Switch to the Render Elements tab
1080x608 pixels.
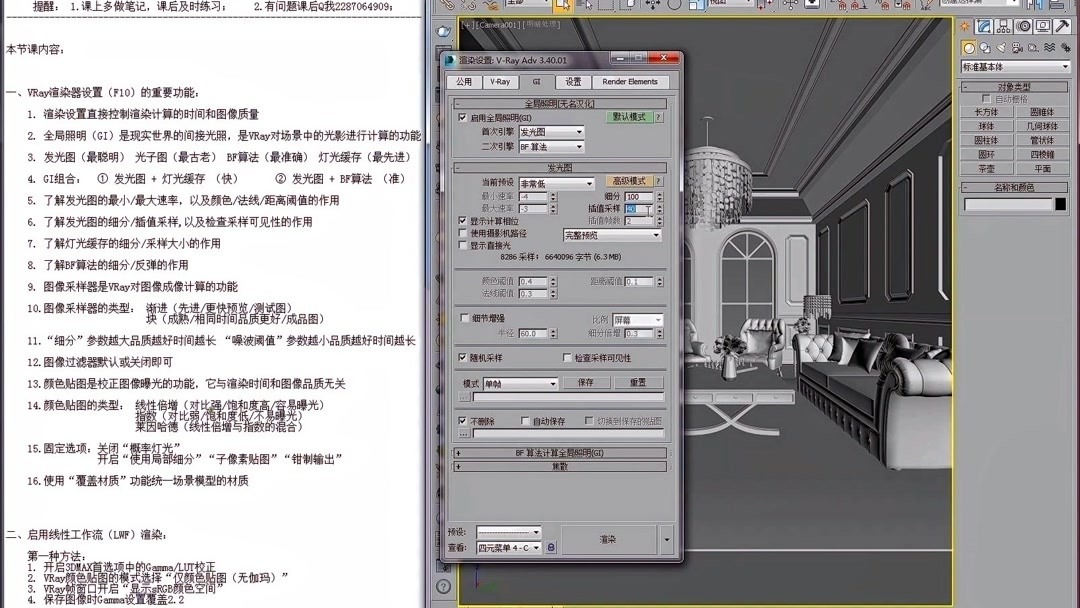click(x=630, y=82)
